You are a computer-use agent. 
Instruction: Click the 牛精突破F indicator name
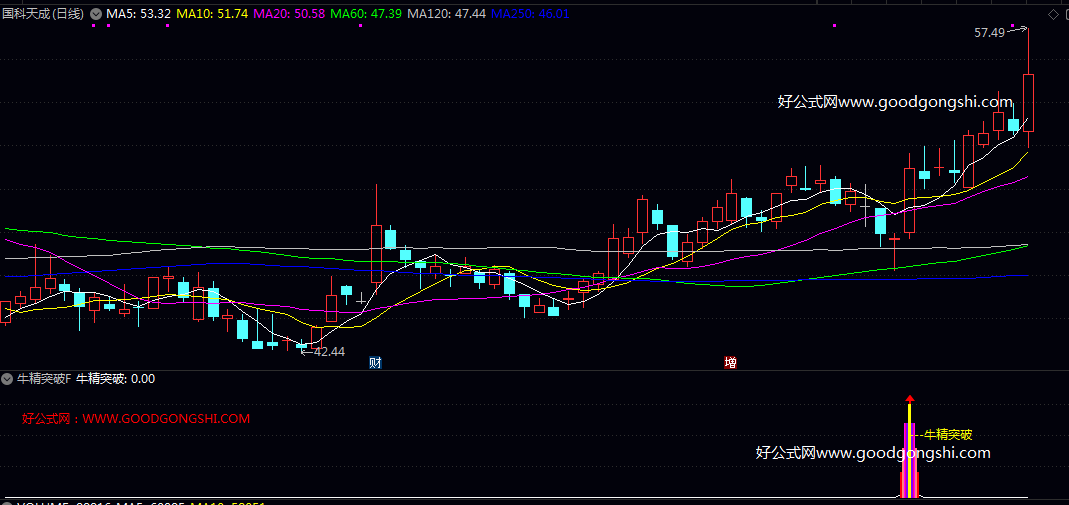coord(45,379)
